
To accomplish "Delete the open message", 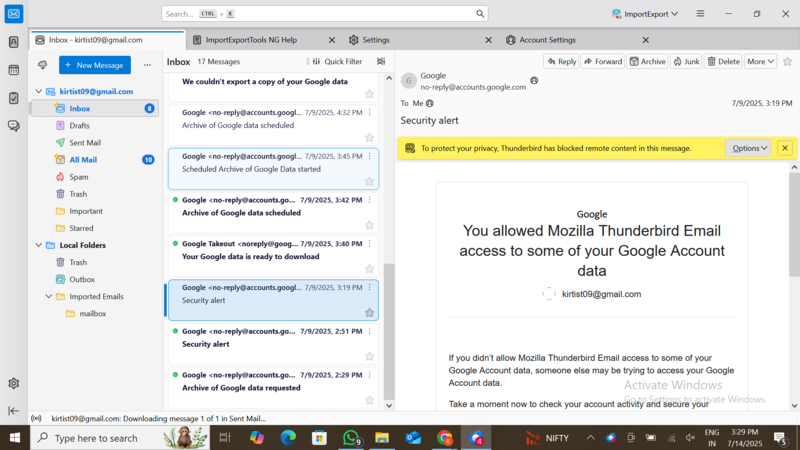I will click(x=723, y=61).
